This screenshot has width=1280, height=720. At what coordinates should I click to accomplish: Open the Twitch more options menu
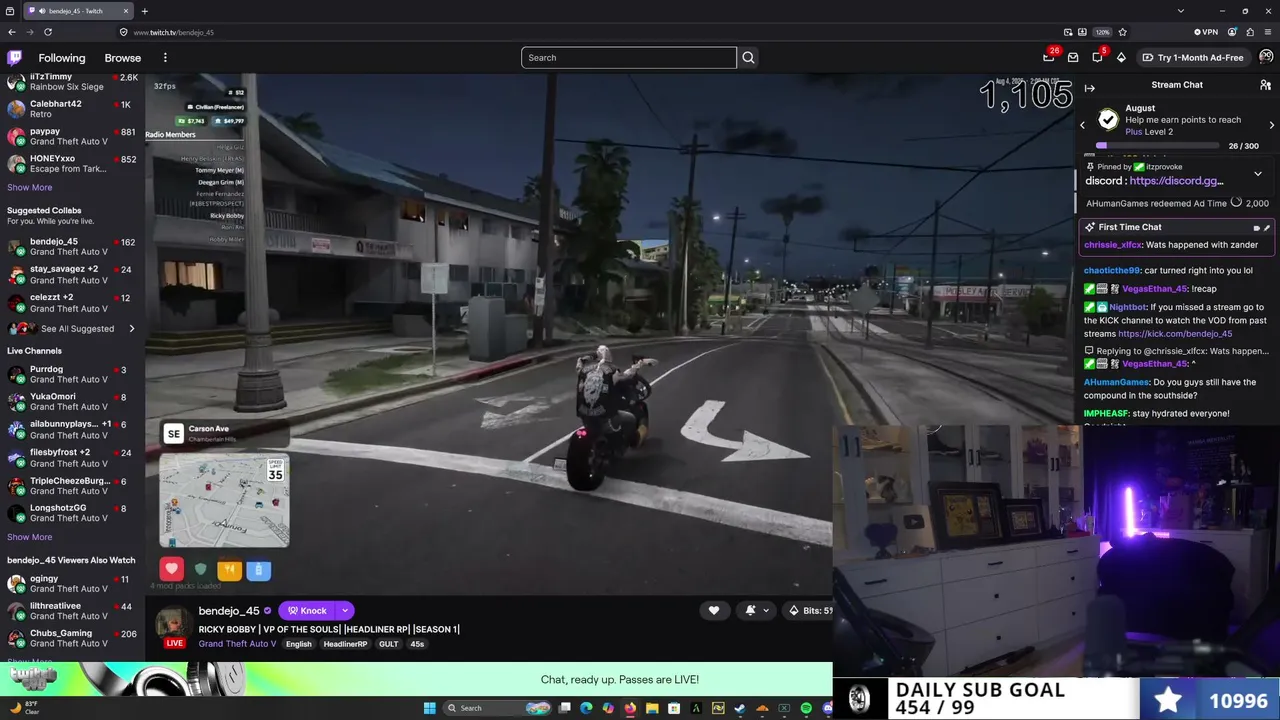pyautogui.click(x=165, y=58)
